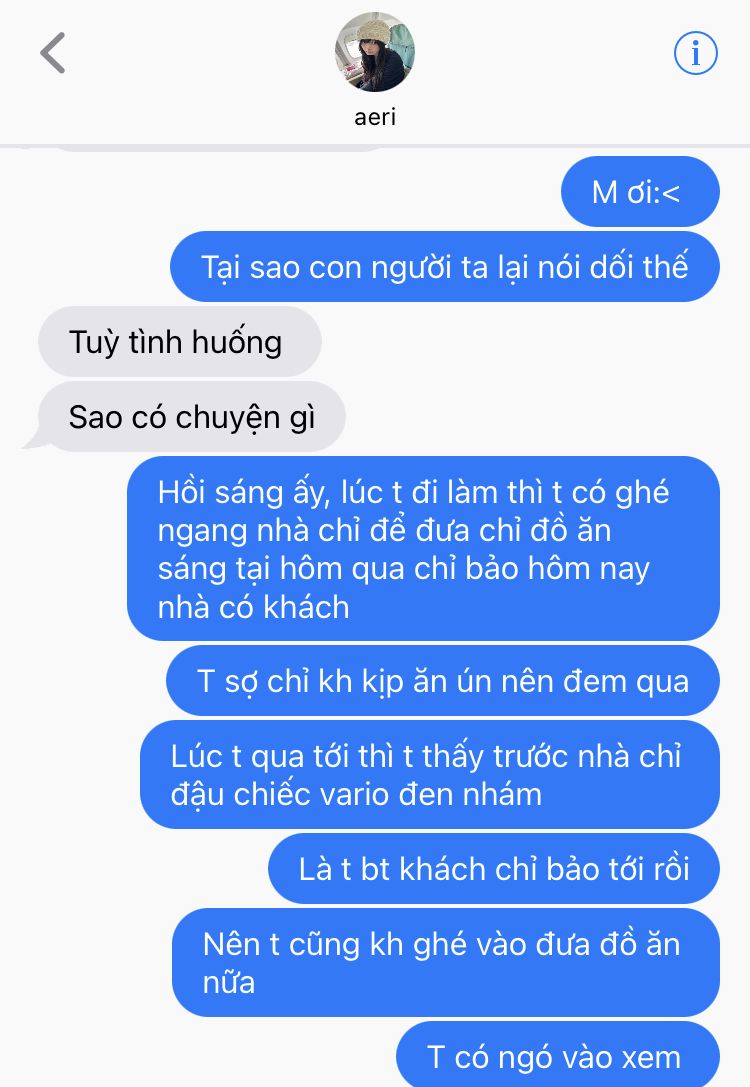
Task: Open the conversation info icon
Action: [695, 53]
